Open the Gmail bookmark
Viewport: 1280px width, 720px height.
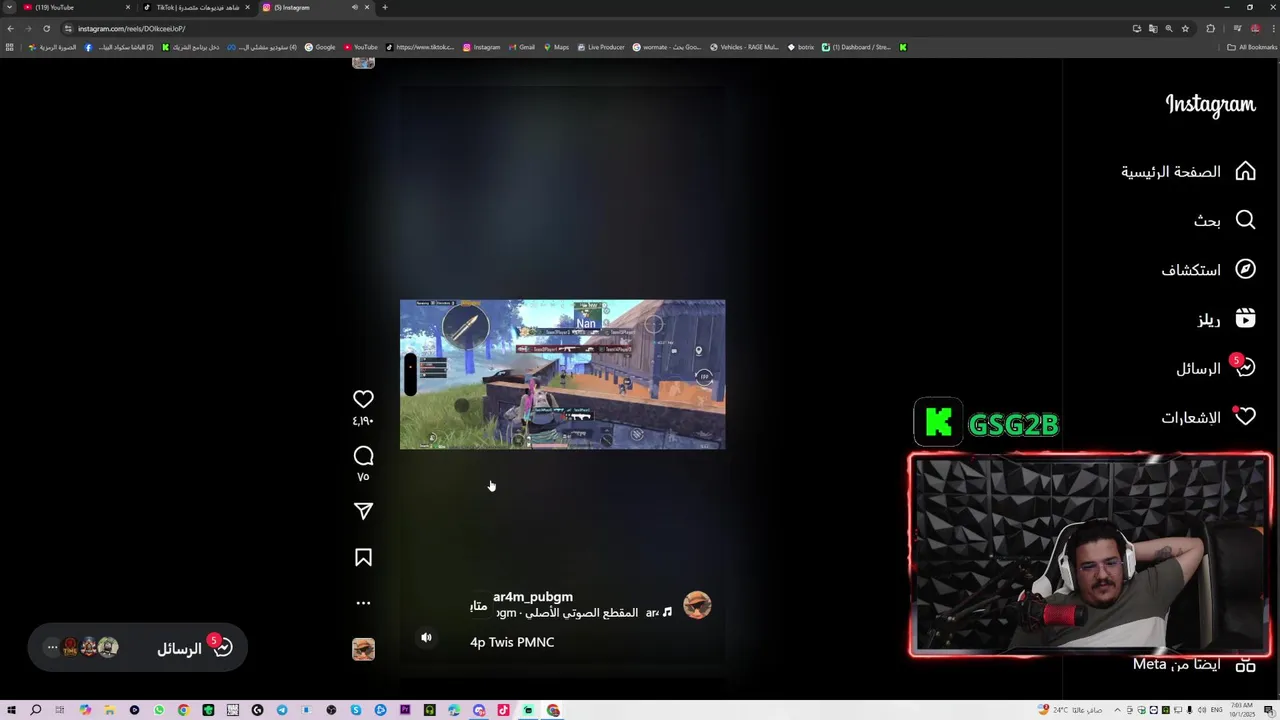coord(521,47)
